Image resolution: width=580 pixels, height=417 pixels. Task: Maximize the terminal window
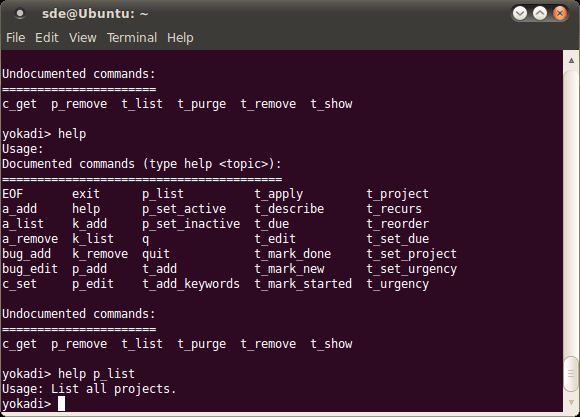[540, 14]
